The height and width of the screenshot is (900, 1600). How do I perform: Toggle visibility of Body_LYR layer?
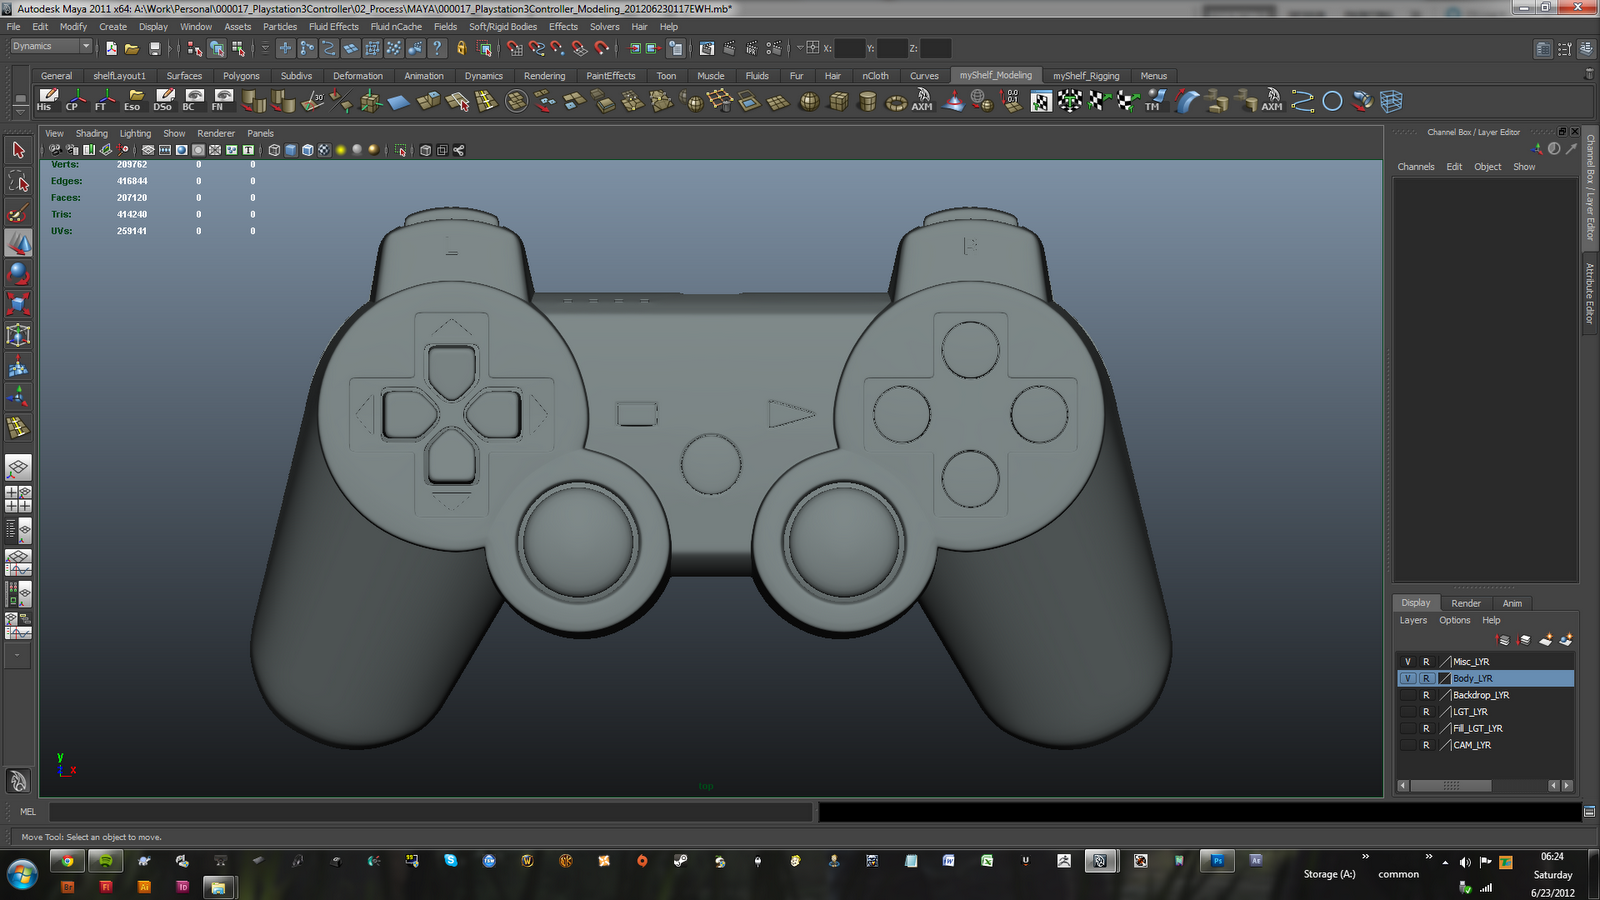click(x=1408, y=678)
